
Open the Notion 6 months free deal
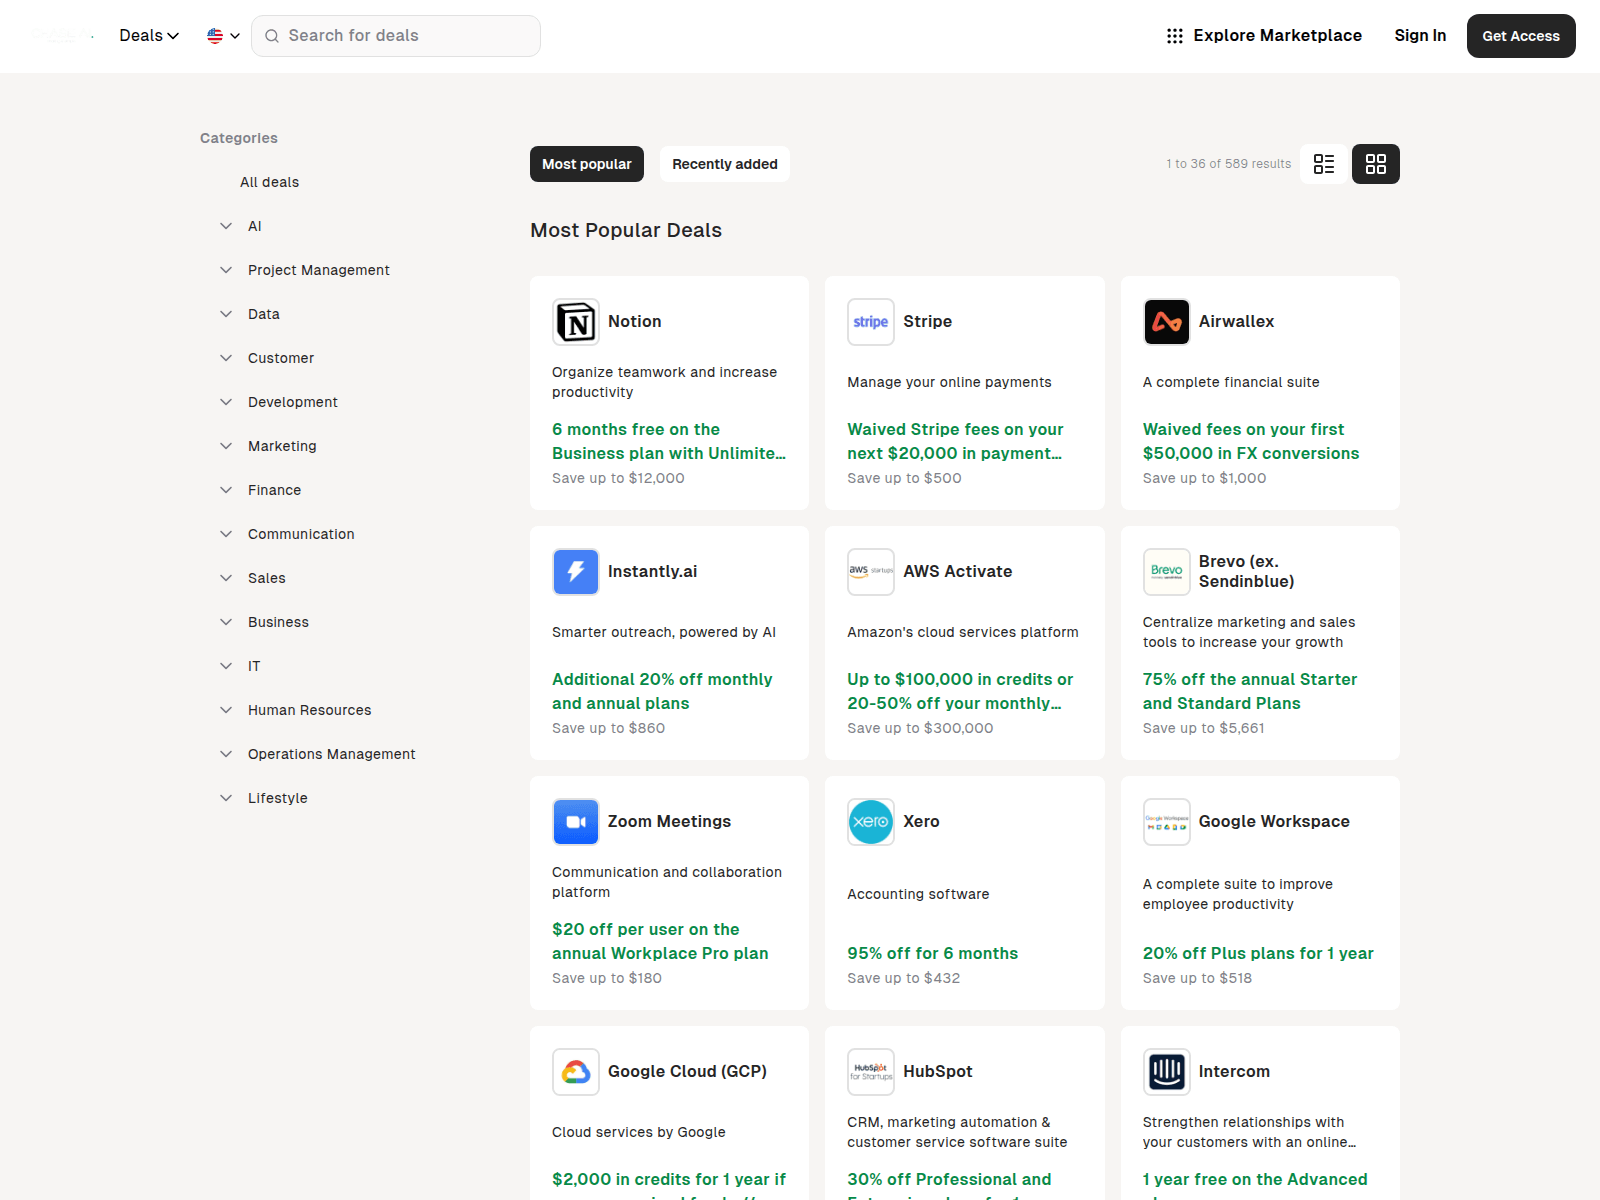click(669, 441)
